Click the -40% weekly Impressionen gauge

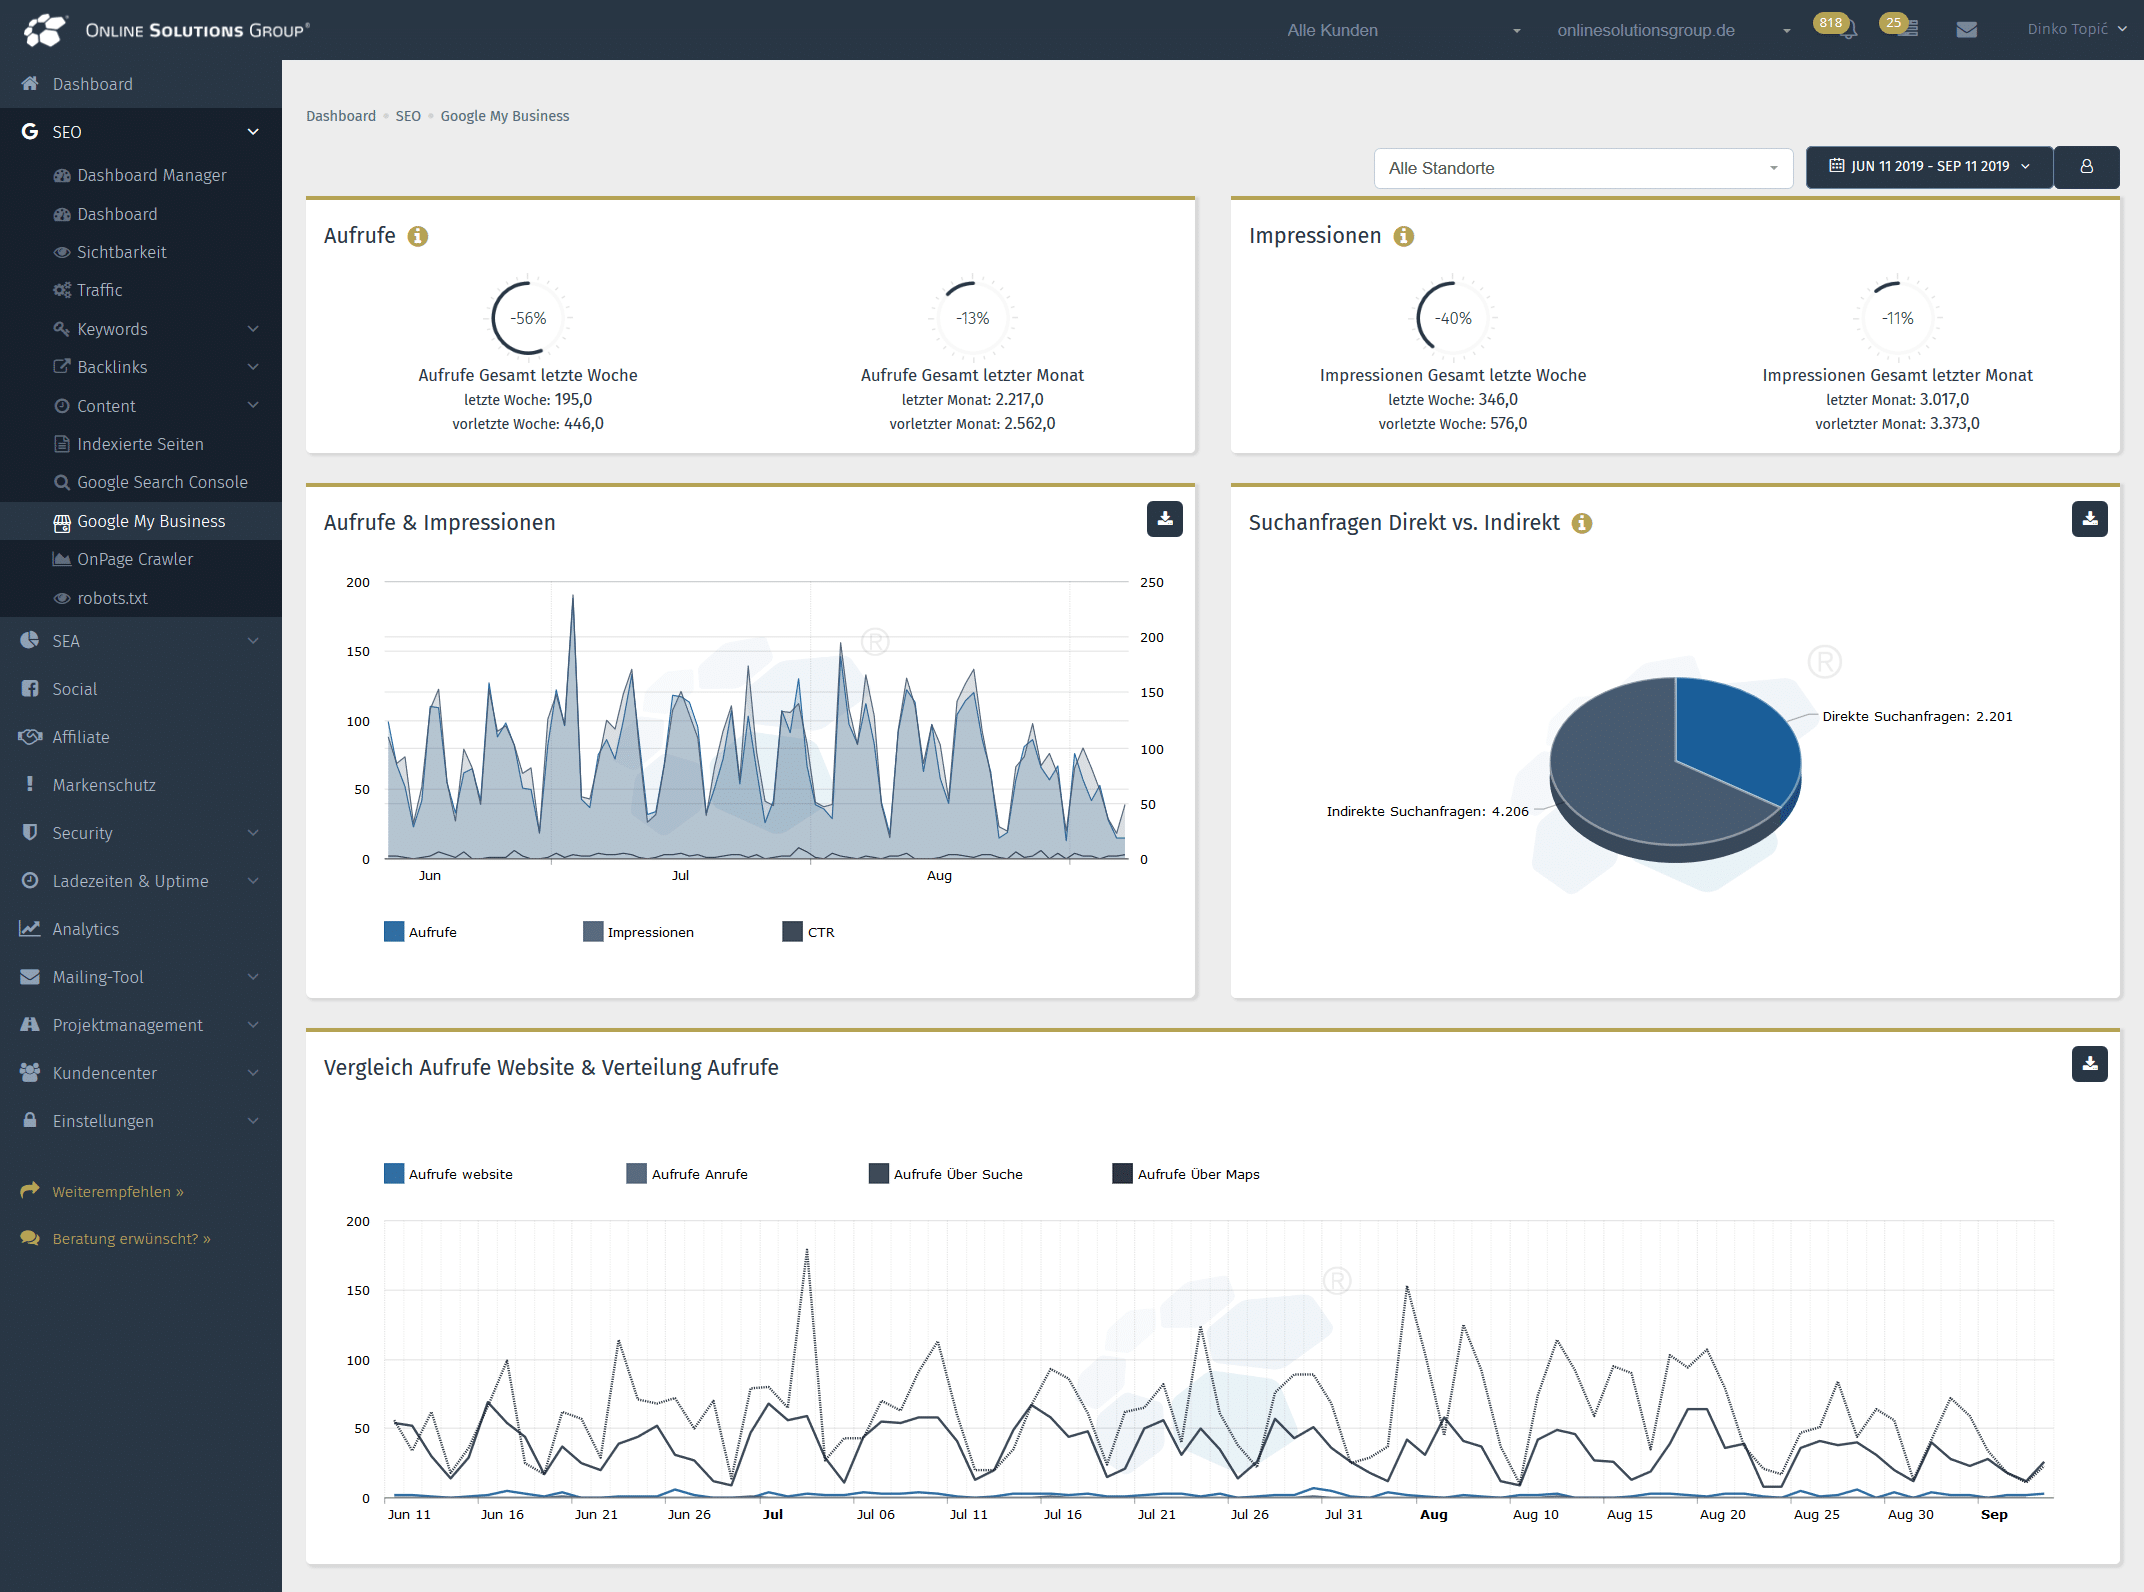pyautogui.click(x=1453, y=318)
